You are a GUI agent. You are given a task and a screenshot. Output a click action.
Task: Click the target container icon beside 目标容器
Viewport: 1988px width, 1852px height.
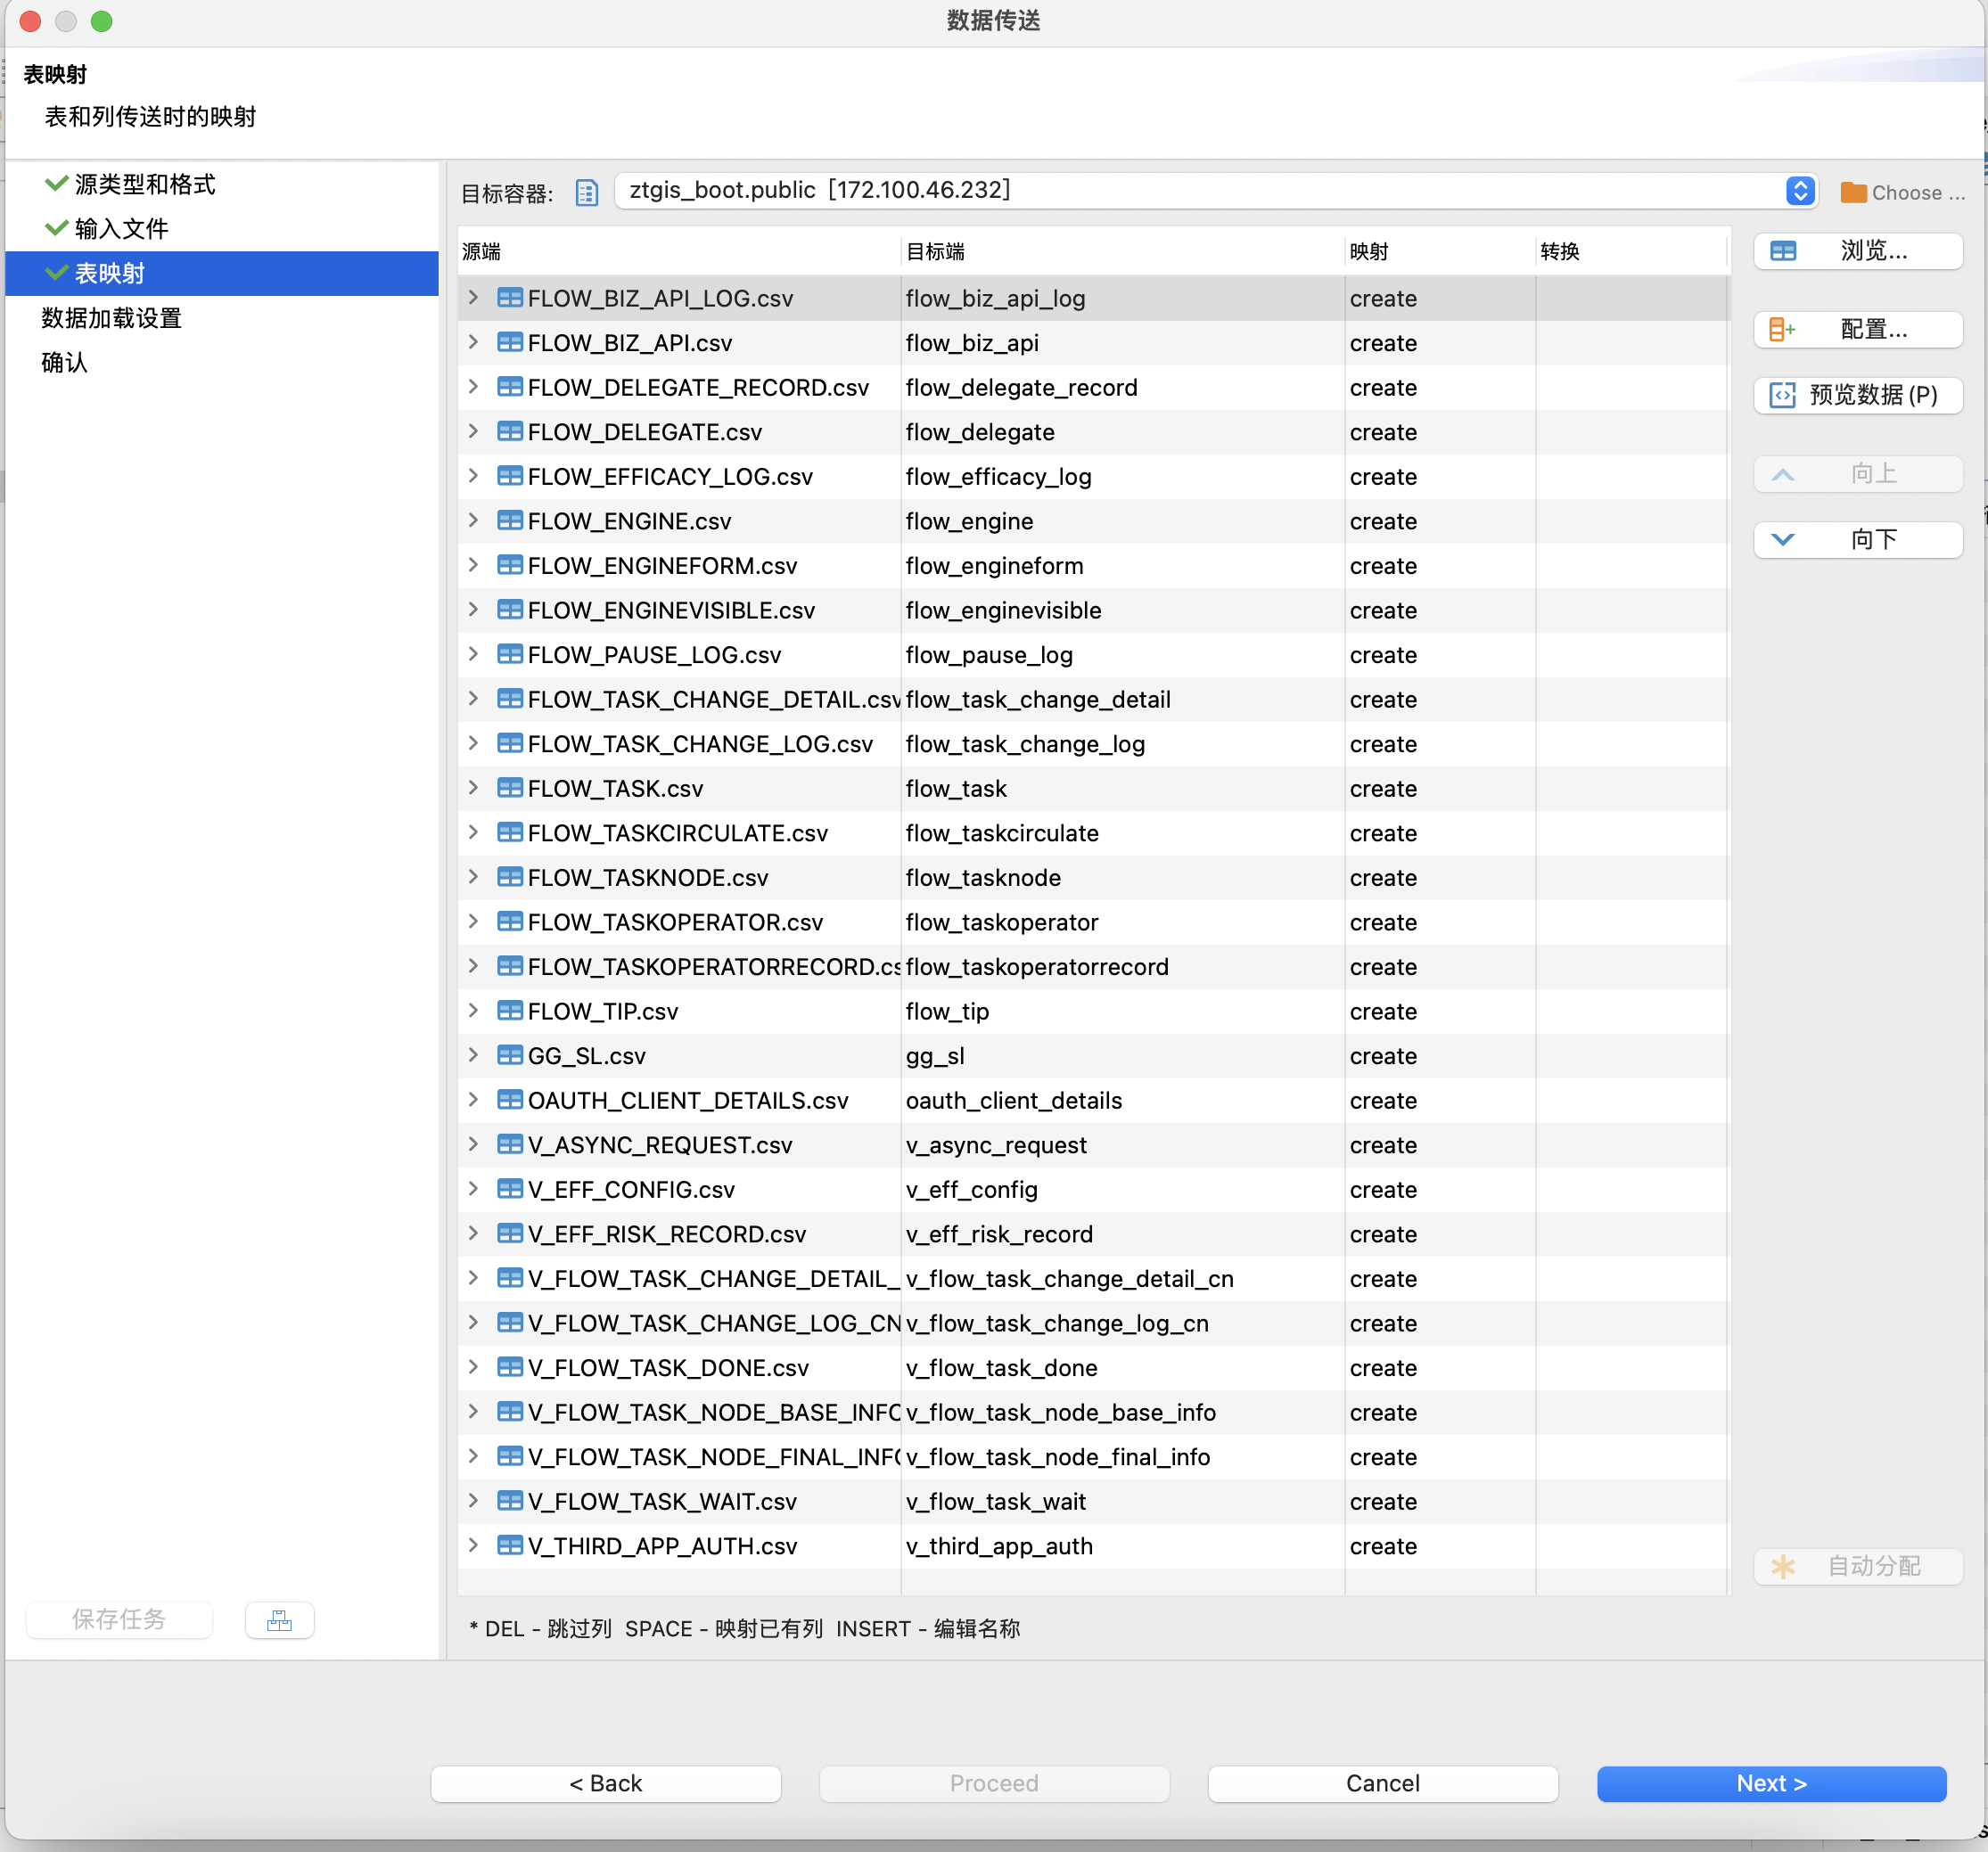click(587, 192)
